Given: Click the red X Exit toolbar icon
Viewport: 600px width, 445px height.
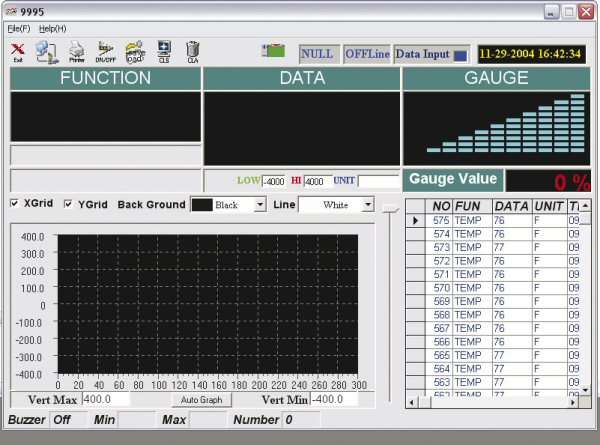Looking at the screenshot, I should [18, 51].
